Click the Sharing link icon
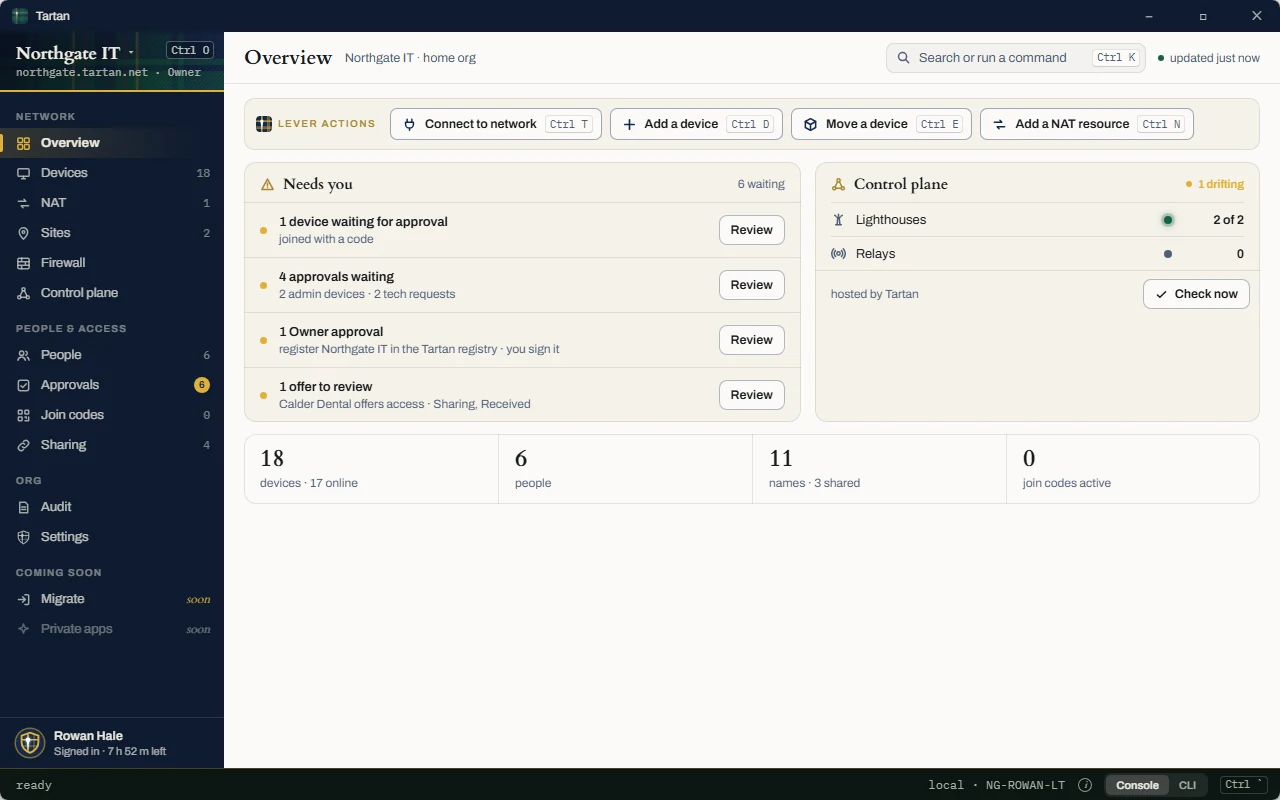 [x=23, y=445]
